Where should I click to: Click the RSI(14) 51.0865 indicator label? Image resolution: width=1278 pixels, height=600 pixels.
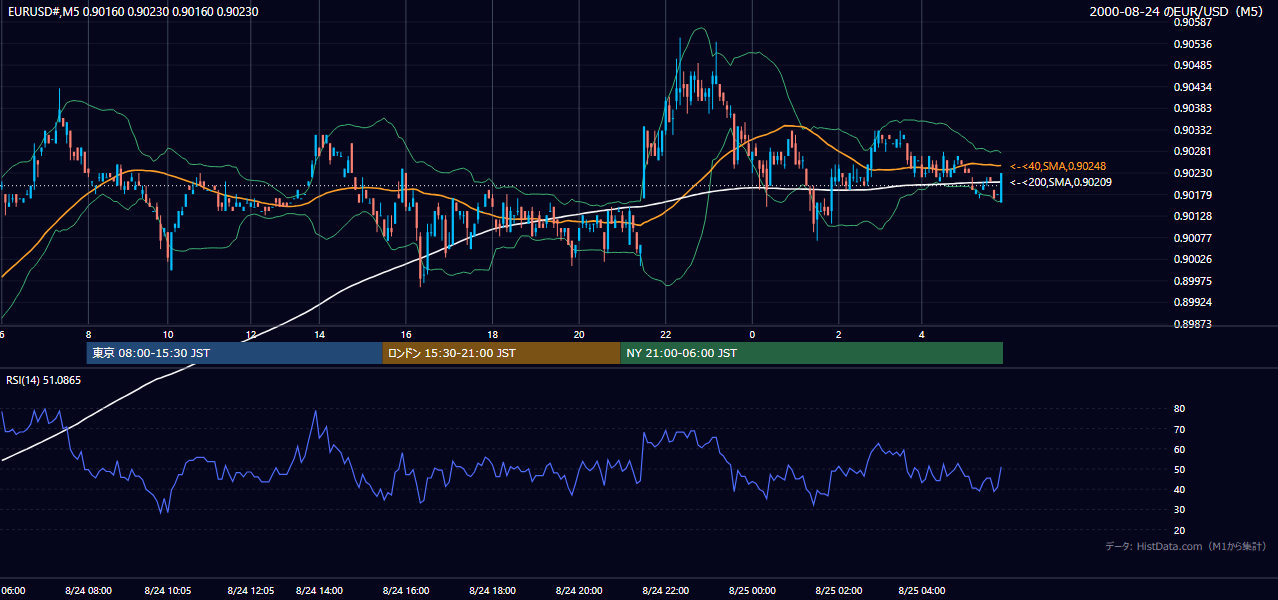click(44, 380)
